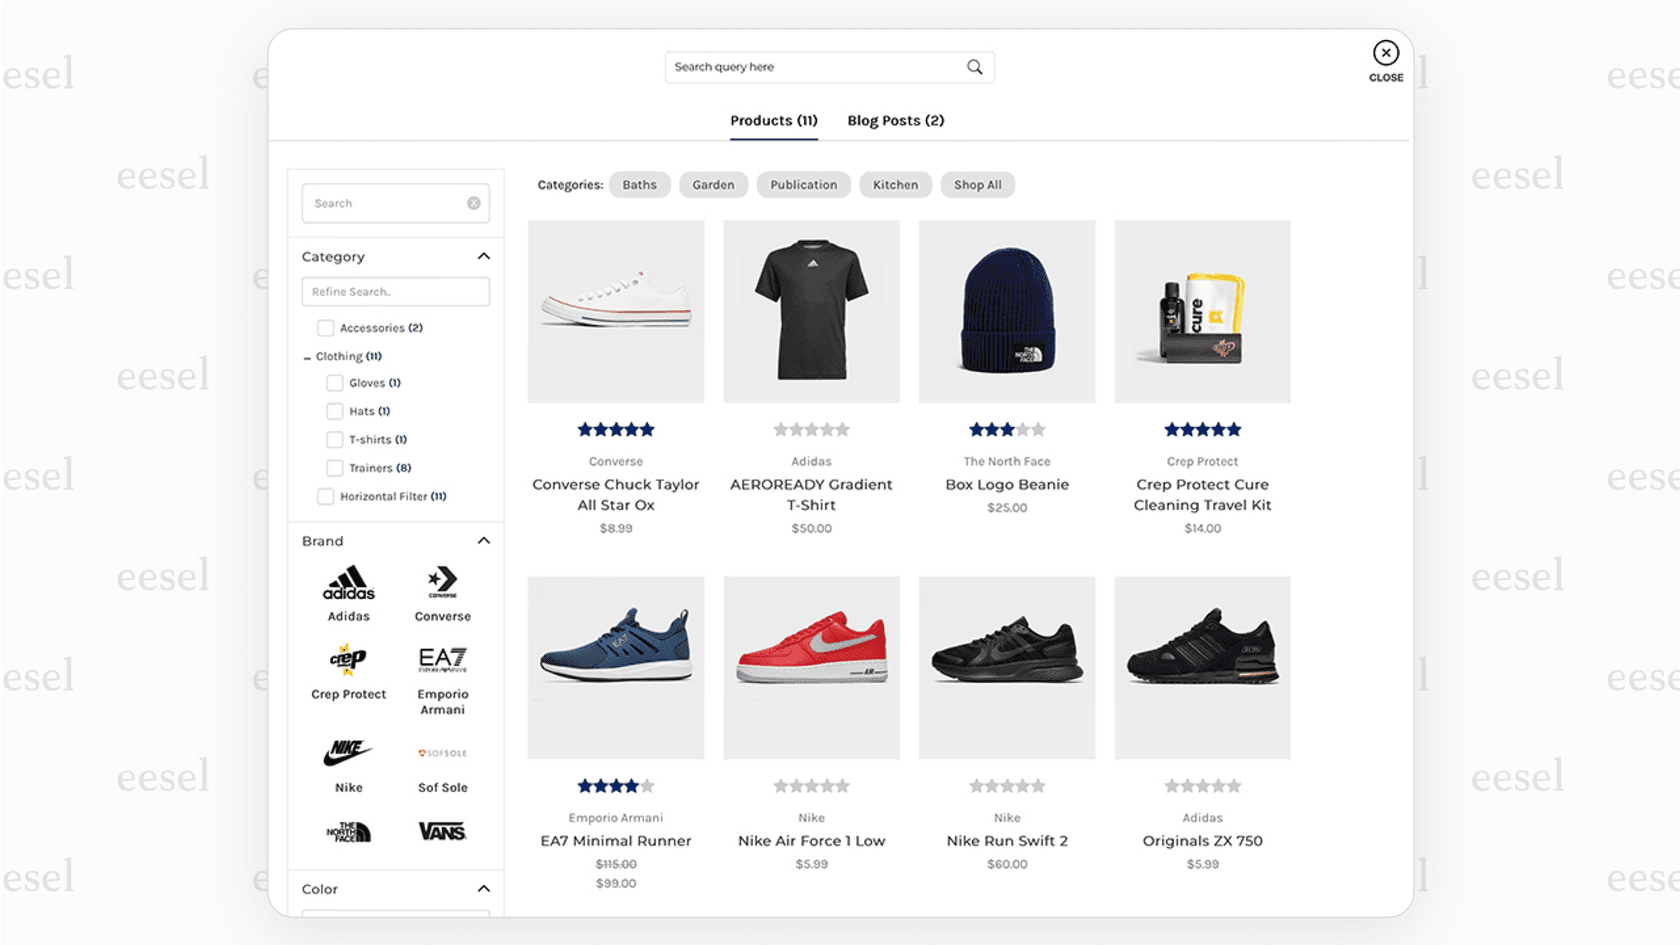
Task: Select the Emporio Armani EA7 logo
Action: pyautogui.click(x=441, y=660)
